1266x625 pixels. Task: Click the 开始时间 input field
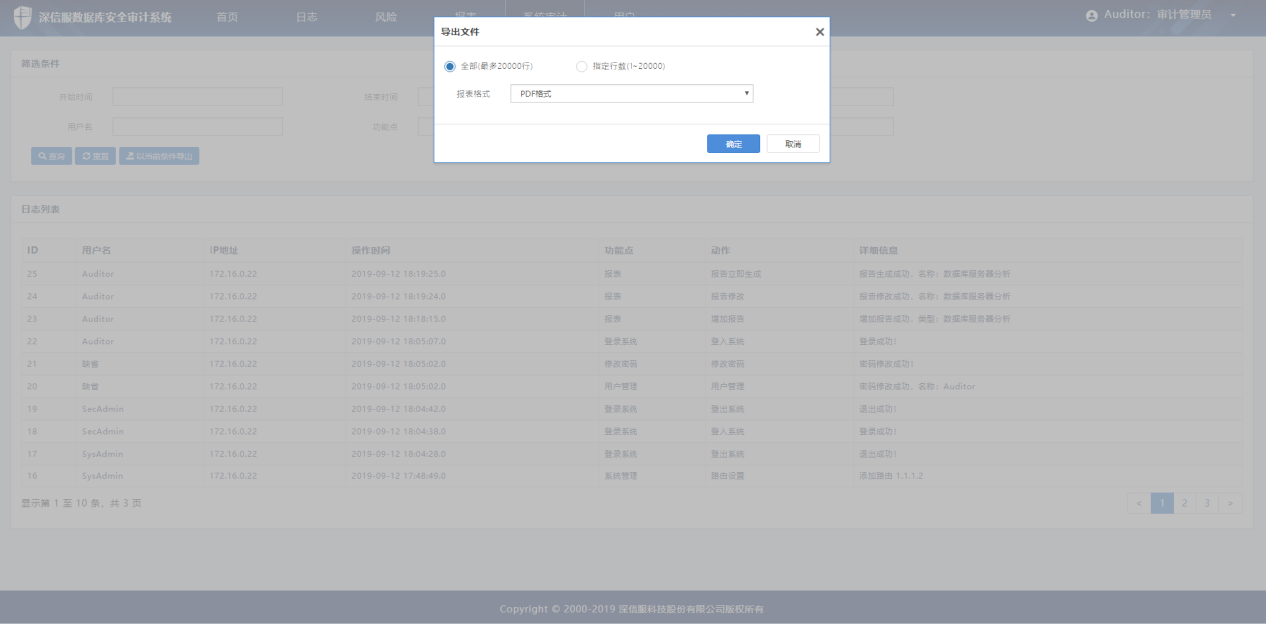point(197,97)
